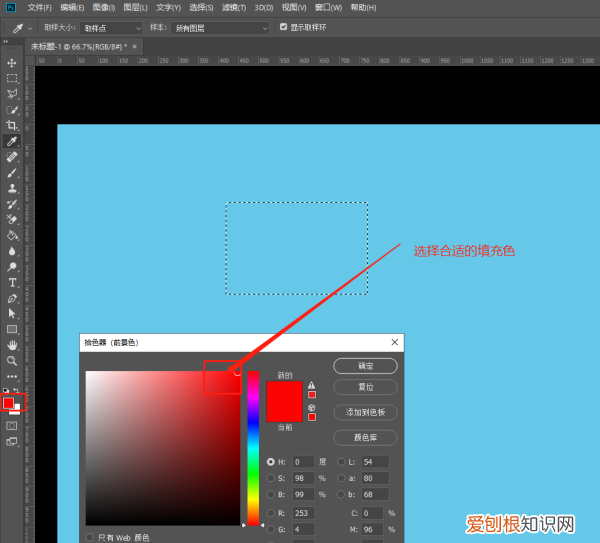This screenshot has width=600, height=543.
Task: Click the vertical hue spectrum slider
Action: pyautogui.click(x=254, y=446)
